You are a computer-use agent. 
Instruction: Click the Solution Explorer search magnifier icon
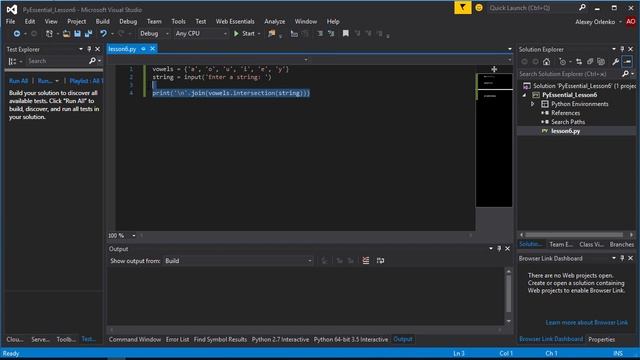(x=625, y=74)
